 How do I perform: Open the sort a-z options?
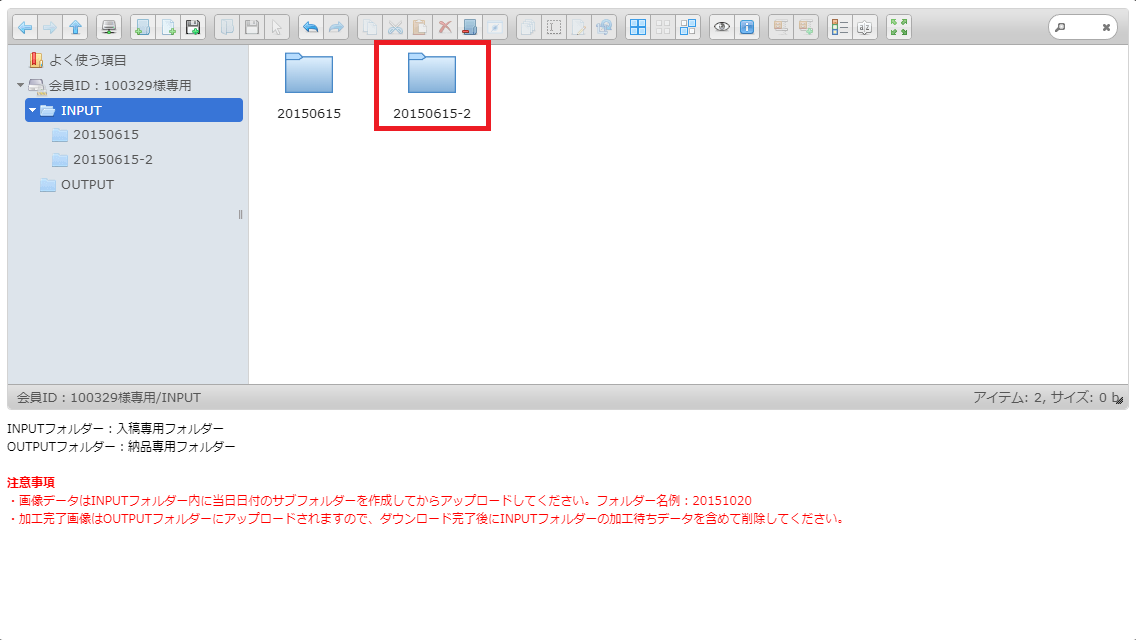pos(865,28)
